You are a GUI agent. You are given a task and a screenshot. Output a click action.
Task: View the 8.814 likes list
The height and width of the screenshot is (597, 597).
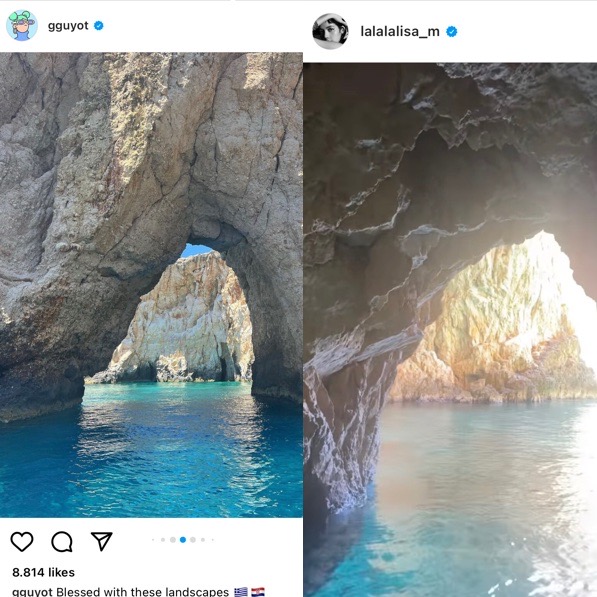point(43,572)
